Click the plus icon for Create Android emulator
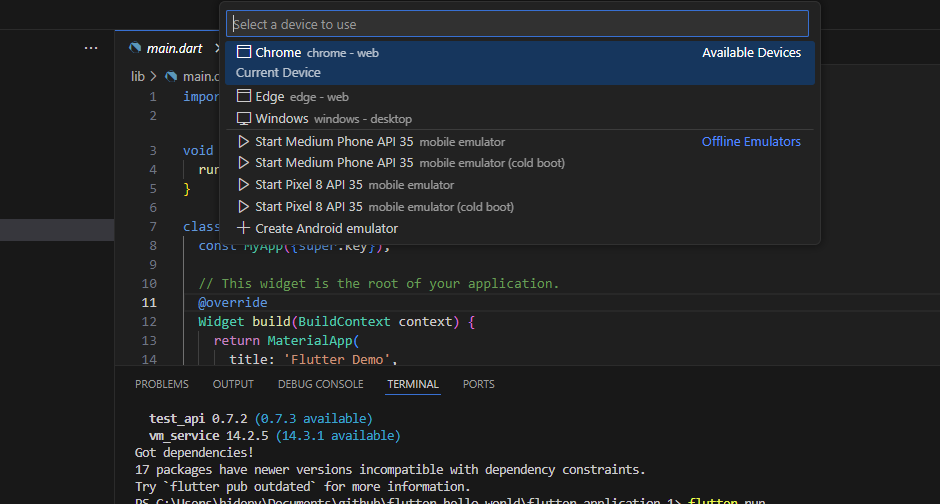 pos(243,229)
